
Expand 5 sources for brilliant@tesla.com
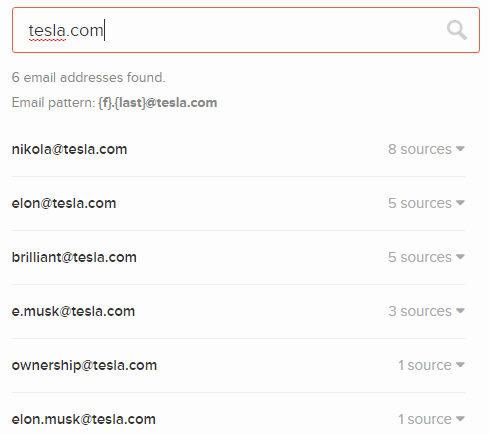(426, 257)
